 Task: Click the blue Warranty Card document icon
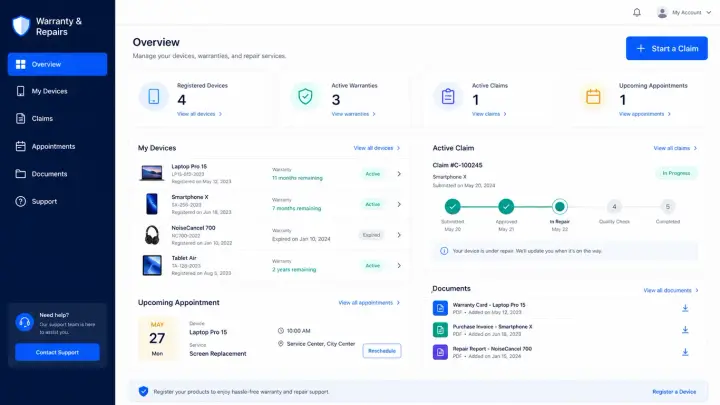[440, 308]
